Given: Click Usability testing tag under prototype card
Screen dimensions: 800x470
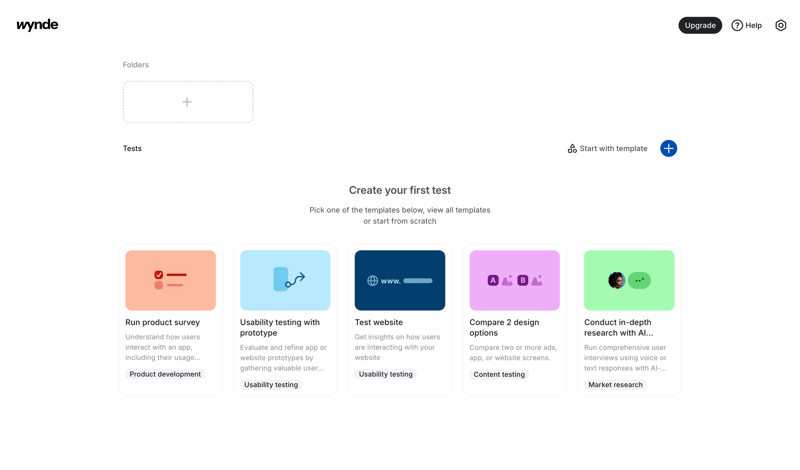Looking at the screenshot, I should pos(271,385).
